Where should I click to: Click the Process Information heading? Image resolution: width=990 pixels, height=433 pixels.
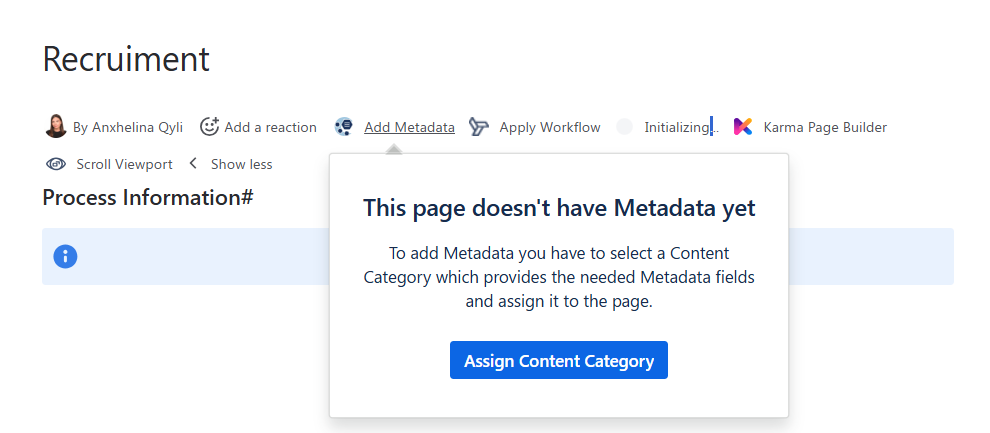coord(147,197)
